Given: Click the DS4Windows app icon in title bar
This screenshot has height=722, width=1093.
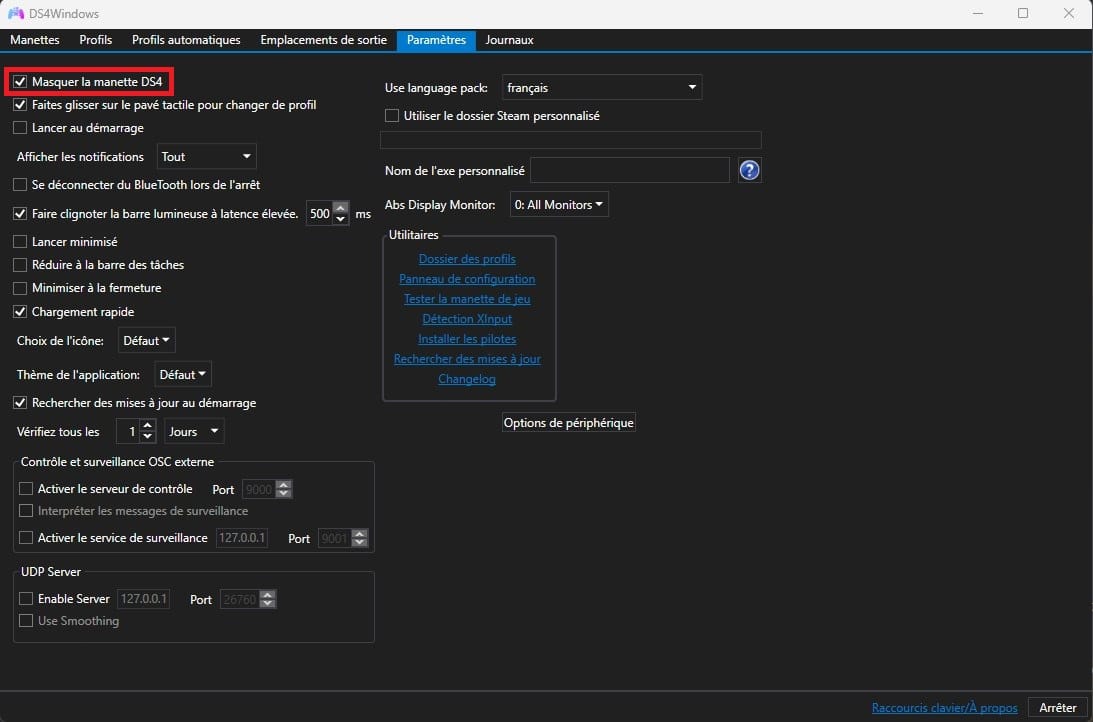Looking at the screenshot, I should pos(16,13).
